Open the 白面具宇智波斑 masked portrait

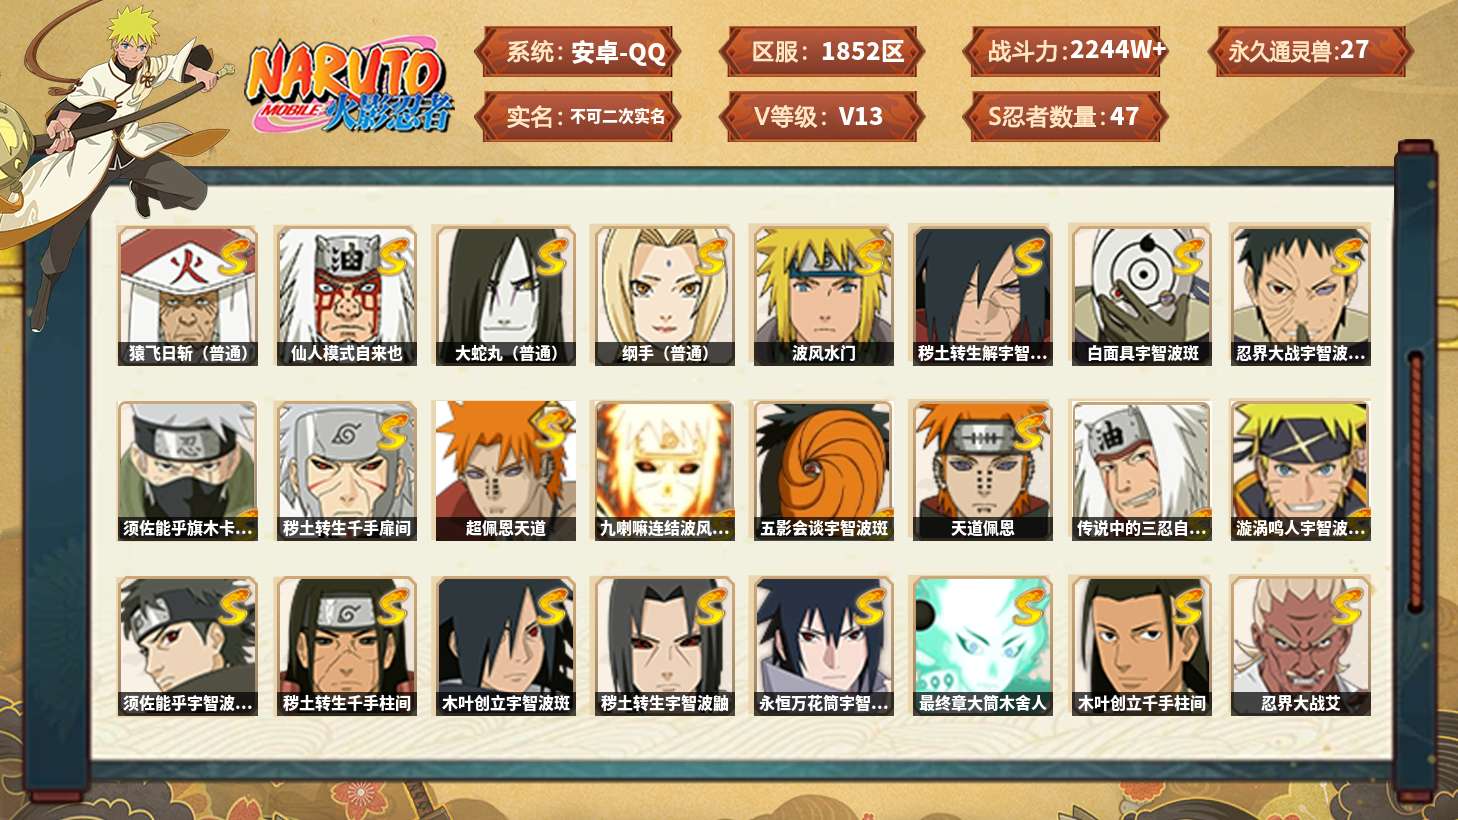pyautogui.click(x=1141, y=296)
